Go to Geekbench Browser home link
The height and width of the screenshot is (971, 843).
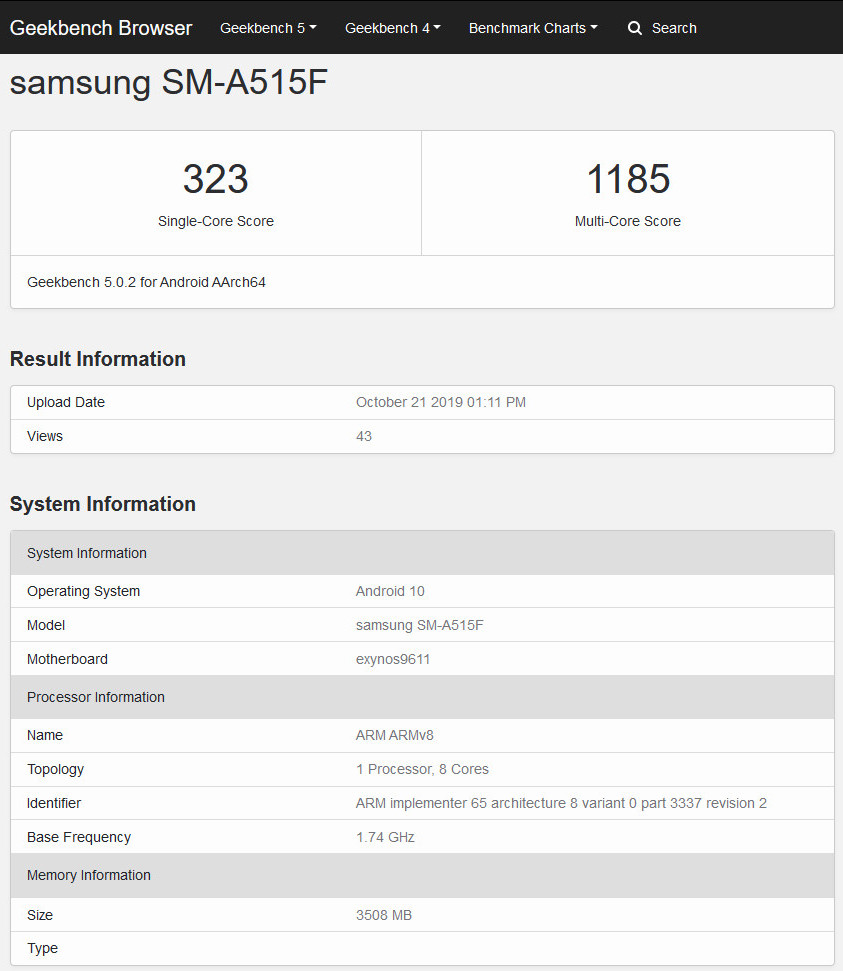[x=101, y=28]
